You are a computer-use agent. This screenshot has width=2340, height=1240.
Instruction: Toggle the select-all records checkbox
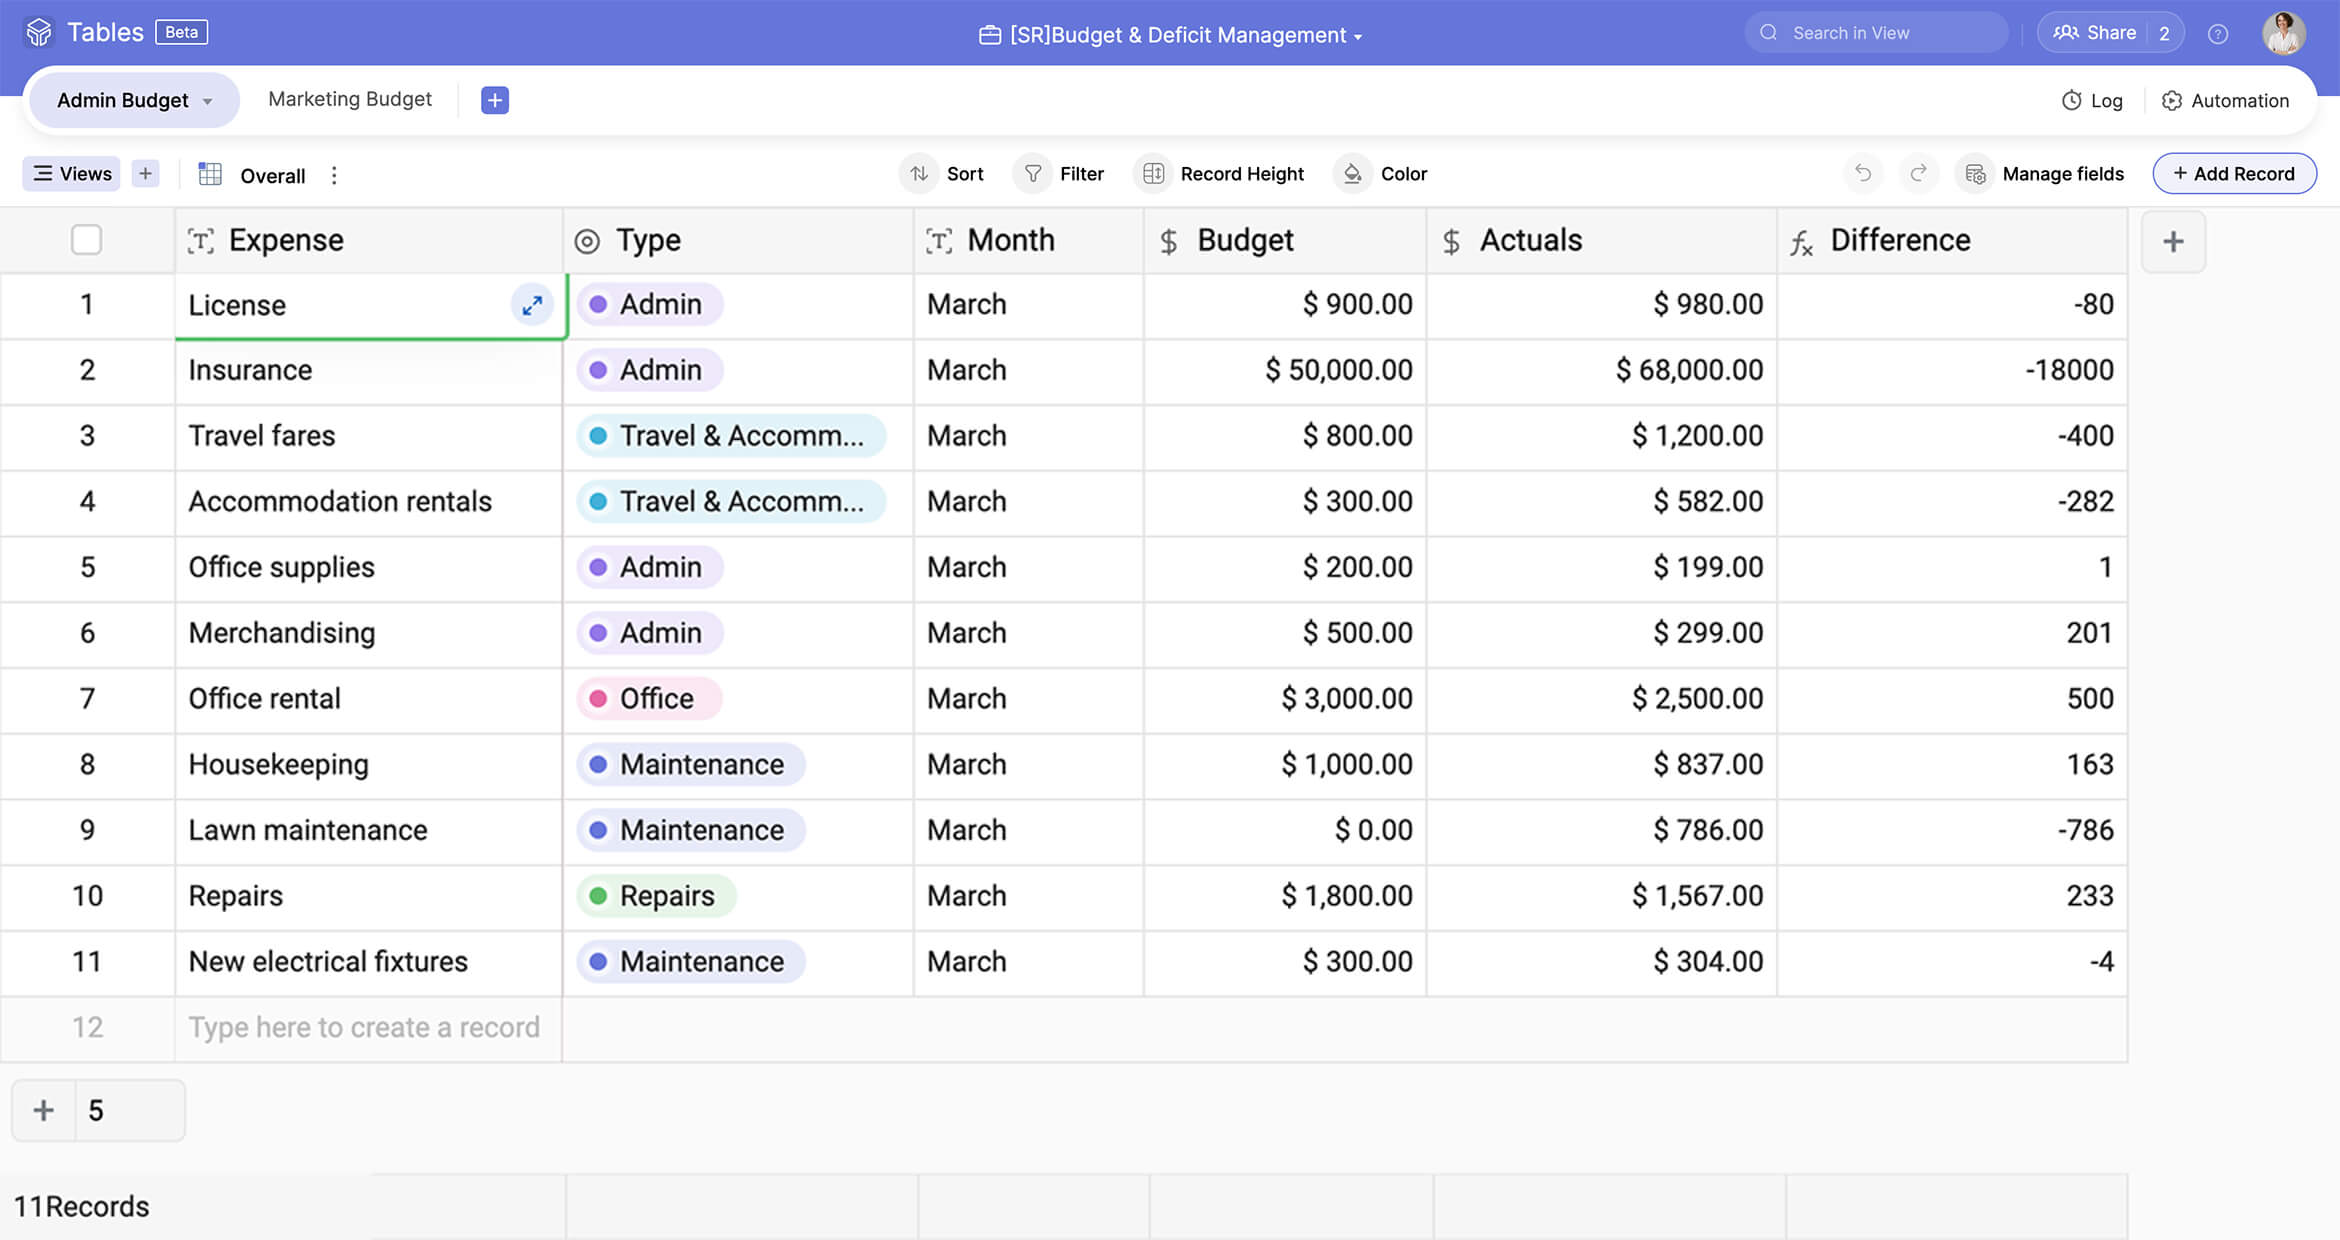86,240
